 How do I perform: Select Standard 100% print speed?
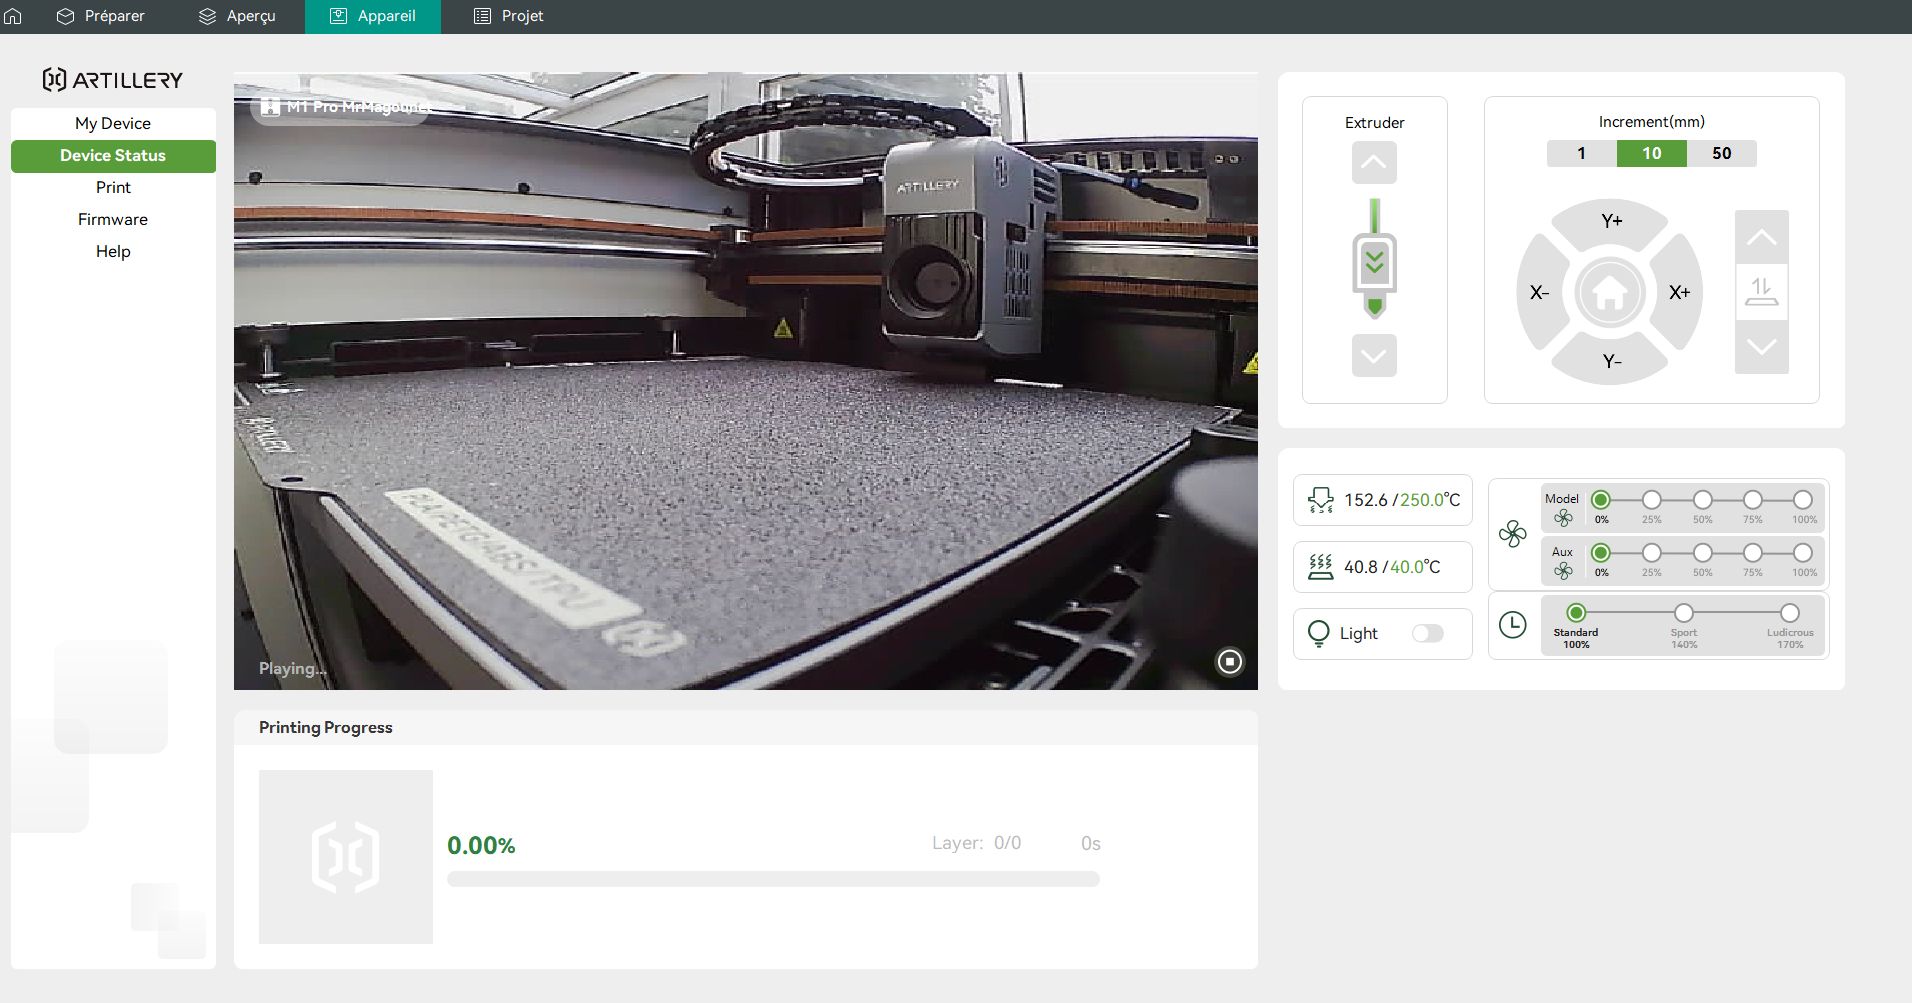tap(1576, 612)
